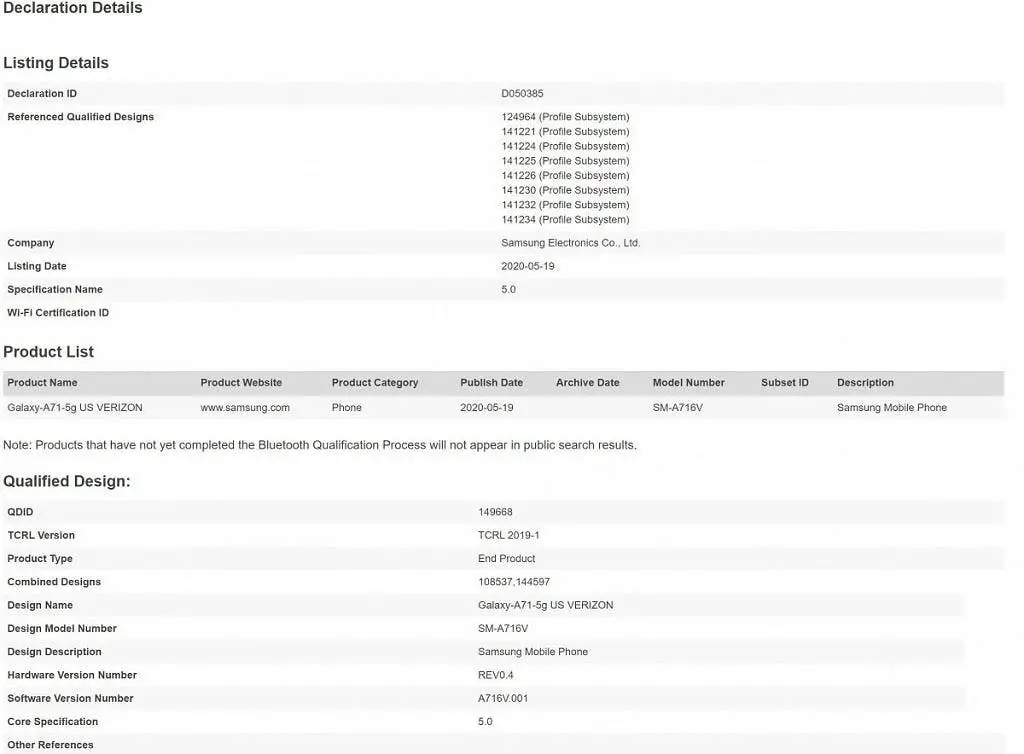This screenshot has width=1024, height=754.
Task: Click the Phone category cell
Action: click(x=346, y=407)
